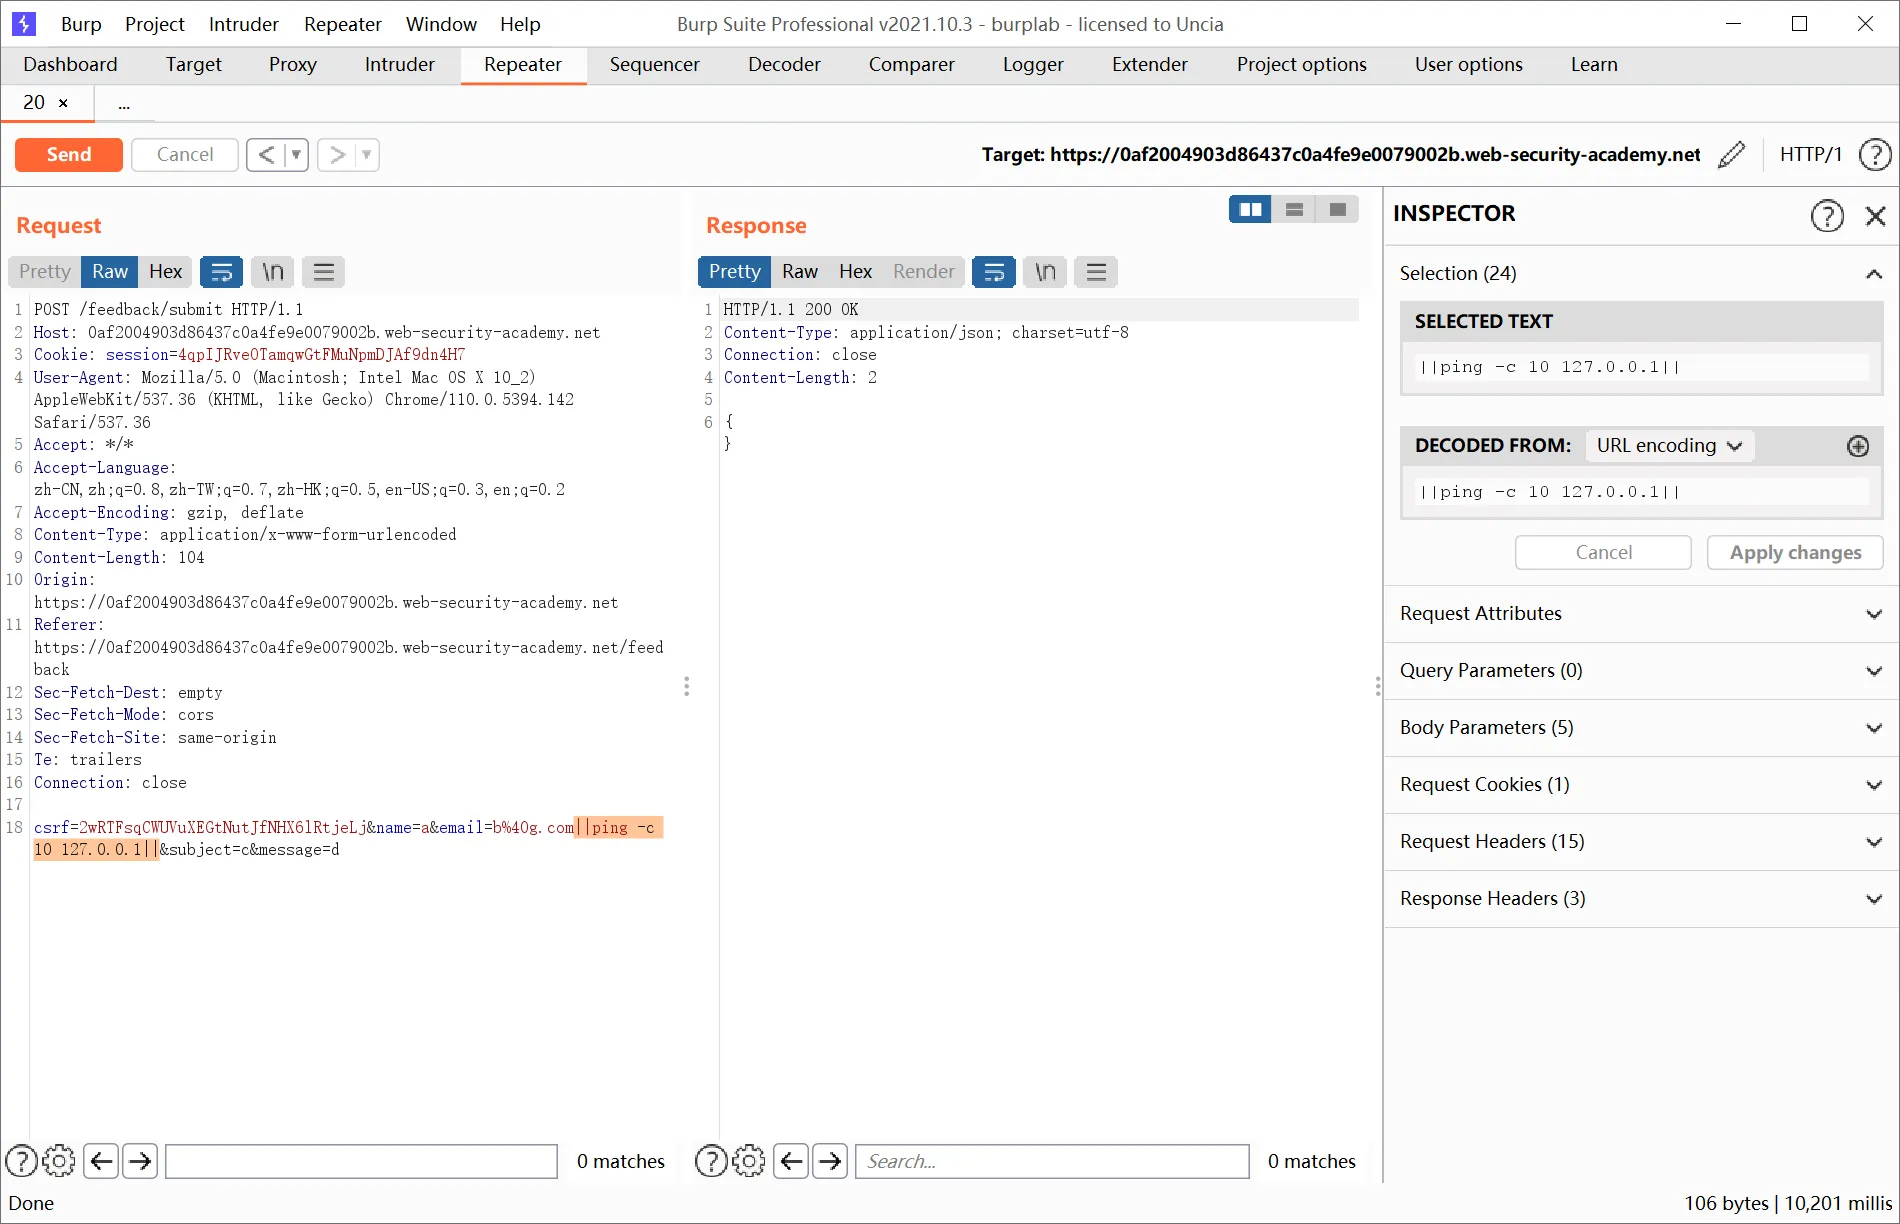Image resolution: width=1900 pixels, height=1224 pixels.
Task: Open the Sequencer tab
Action: tap(655, 65)
